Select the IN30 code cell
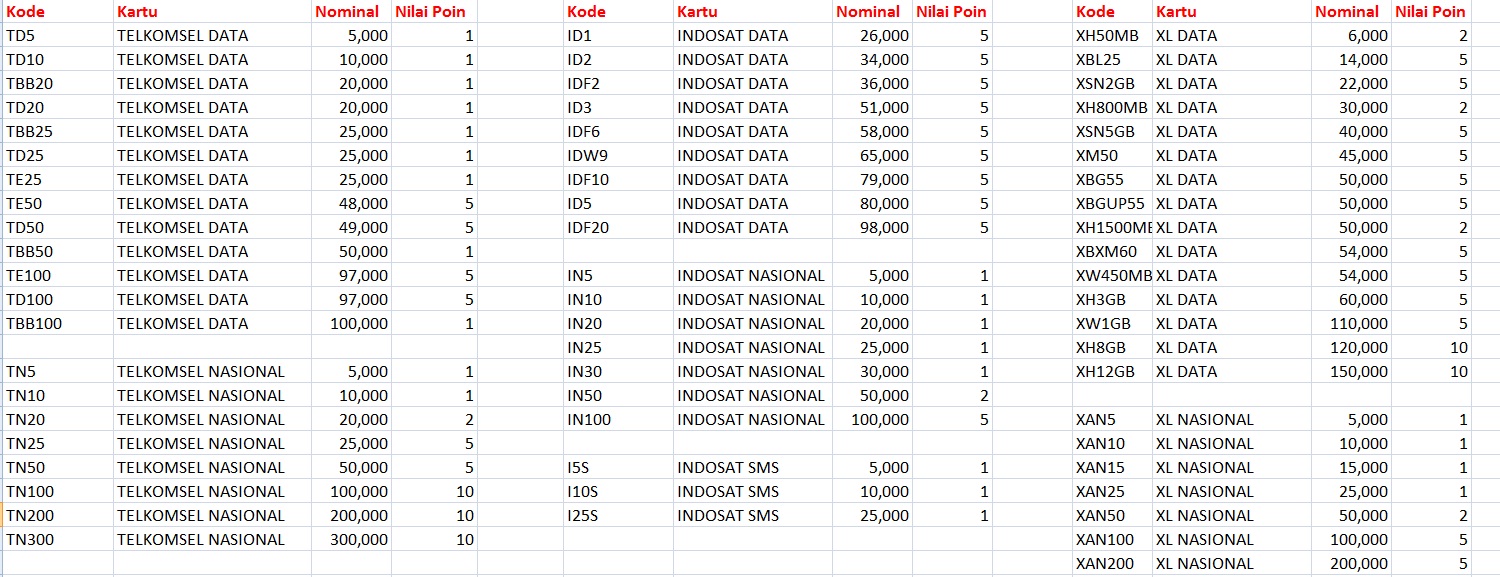 tap(618, 371)
